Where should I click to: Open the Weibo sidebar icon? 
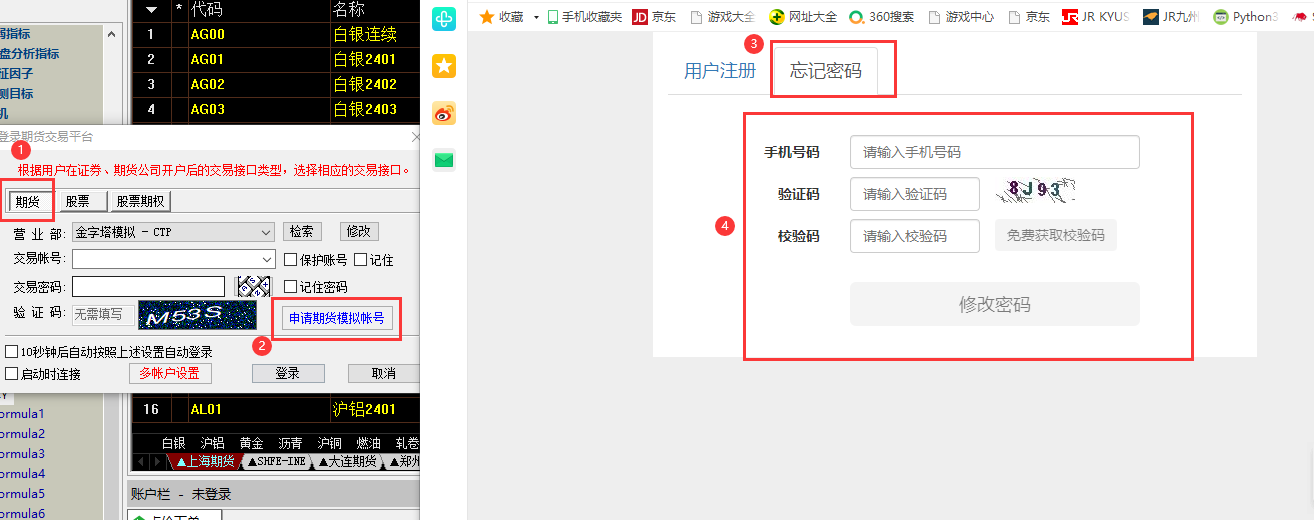[x=444, y=113]
